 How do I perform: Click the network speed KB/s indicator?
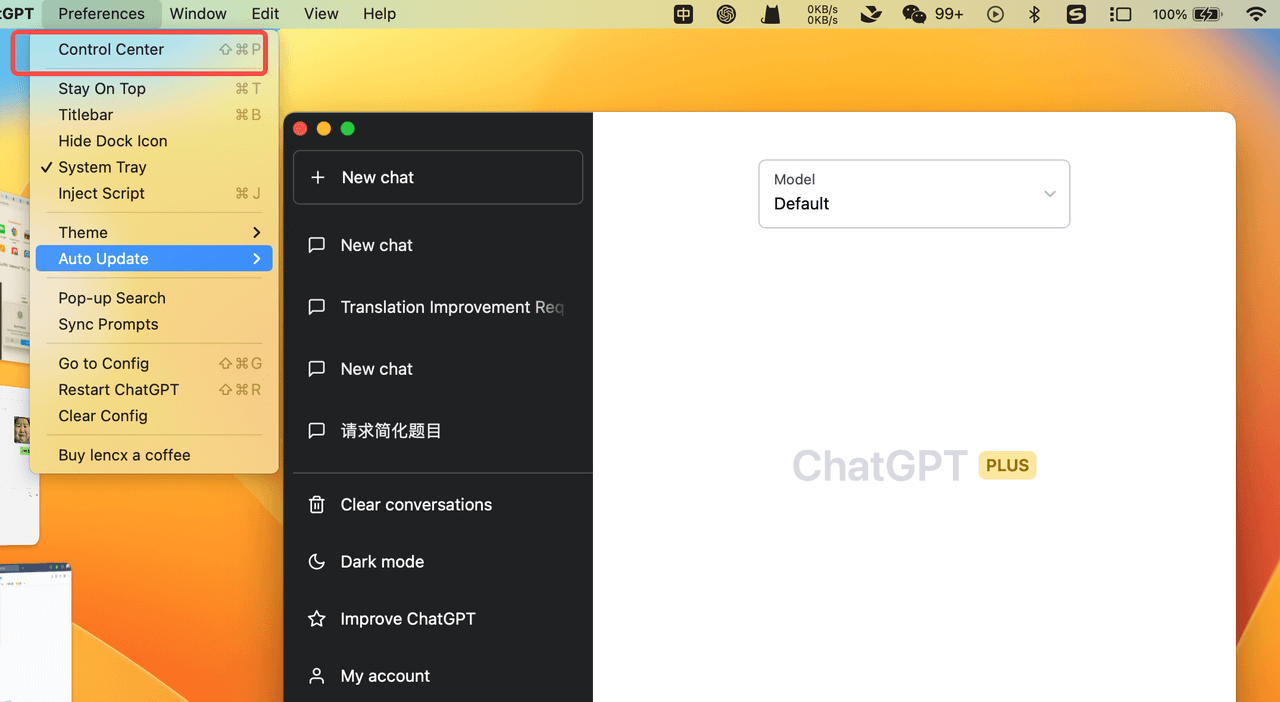(822, 14)
